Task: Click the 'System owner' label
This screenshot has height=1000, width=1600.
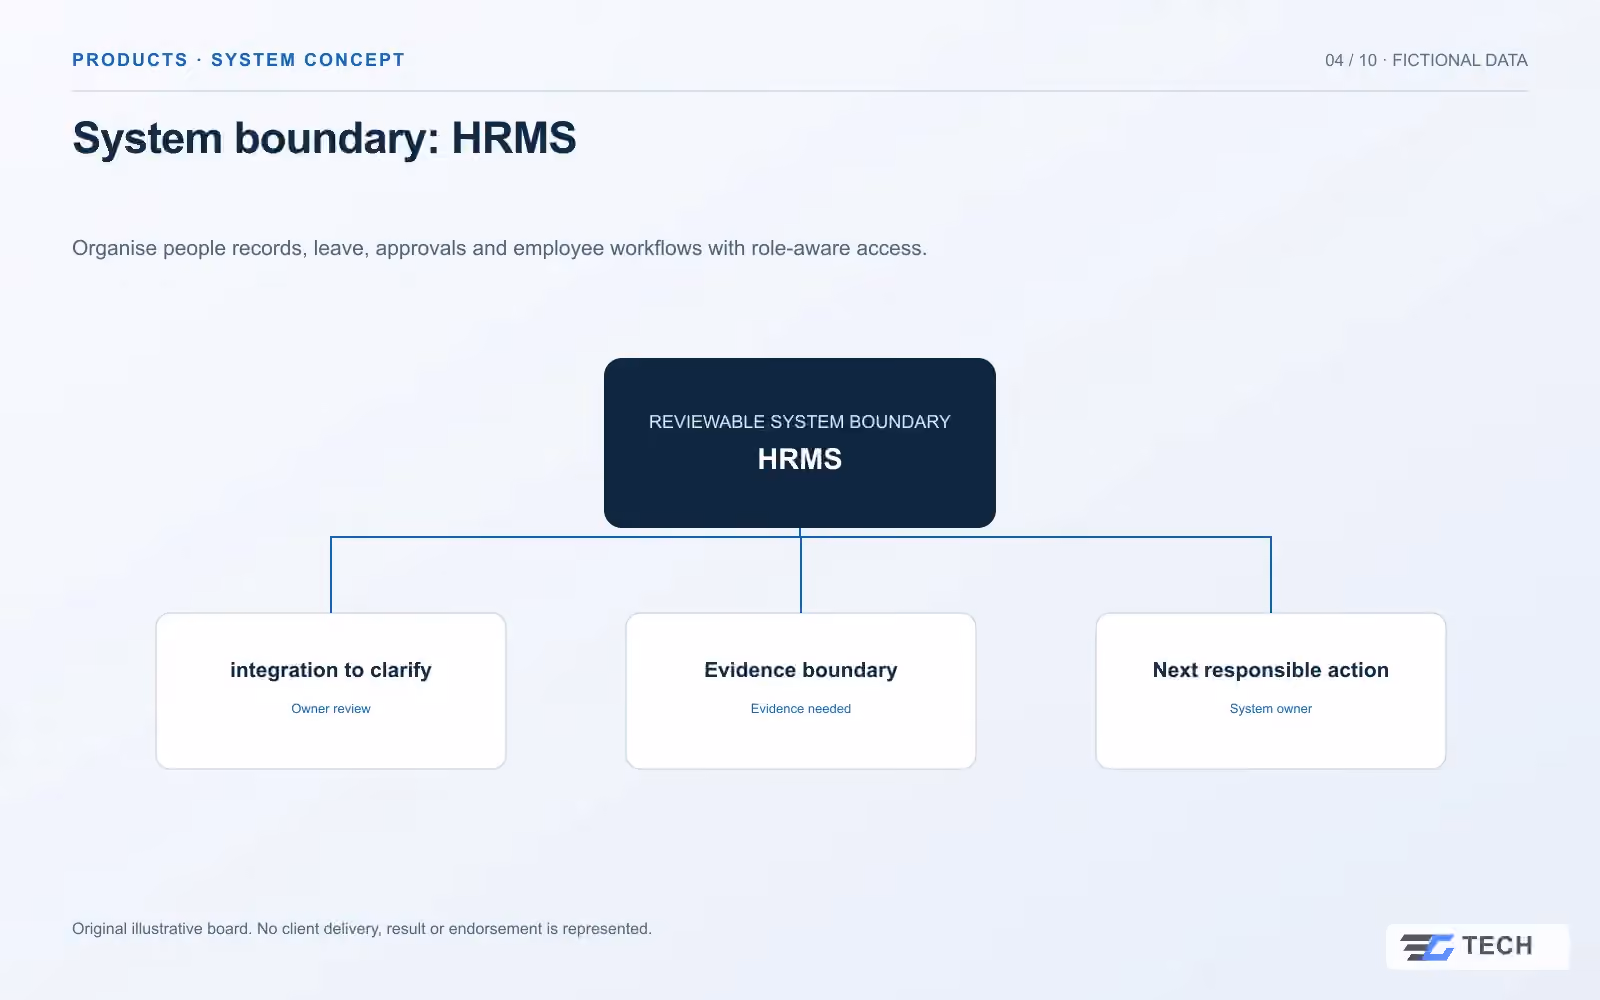Action: coord(1271,709)
